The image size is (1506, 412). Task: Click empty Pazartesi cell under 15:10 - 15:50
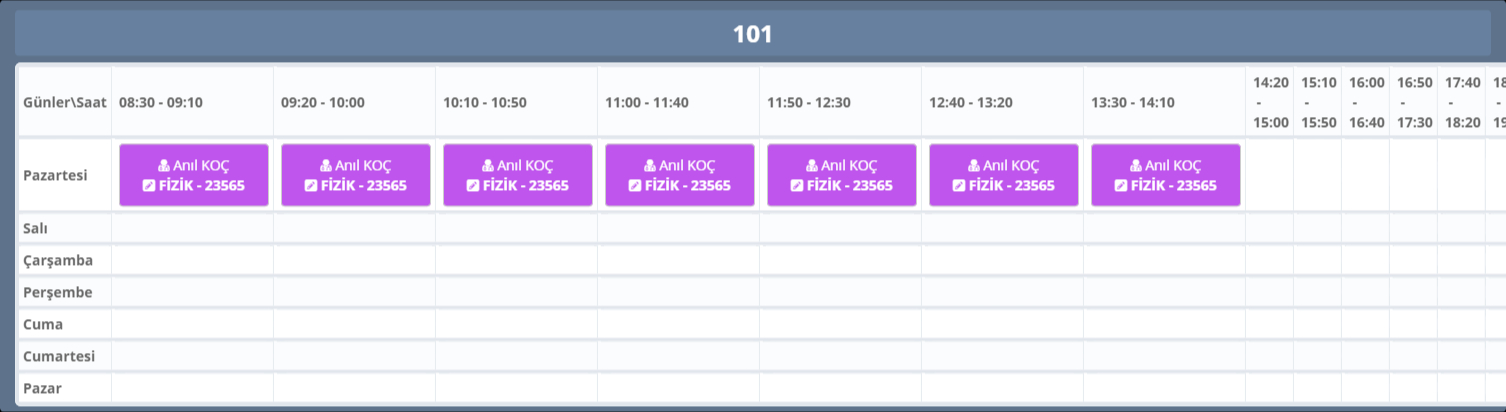pyautogui.click(x=1318, y=175)
